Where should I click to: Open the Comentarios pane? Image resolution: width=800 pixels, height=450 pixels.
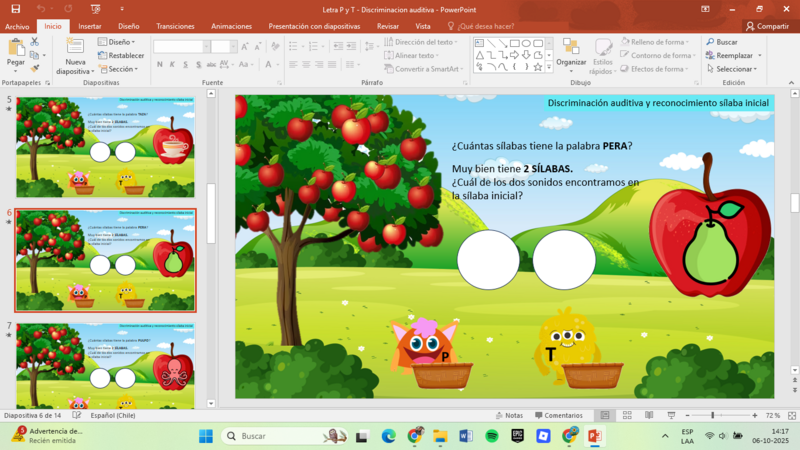click(x=559, y=415)
